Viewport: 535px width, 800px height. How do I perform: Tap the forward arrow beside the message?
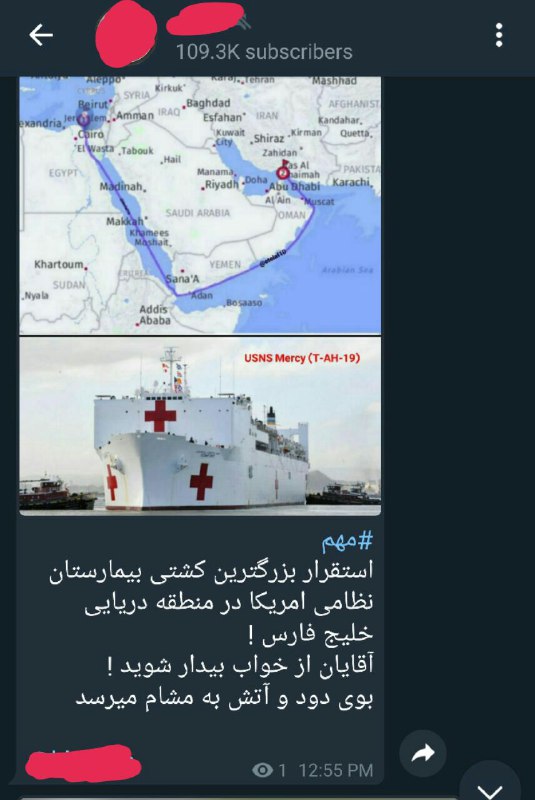click(423, 753)
